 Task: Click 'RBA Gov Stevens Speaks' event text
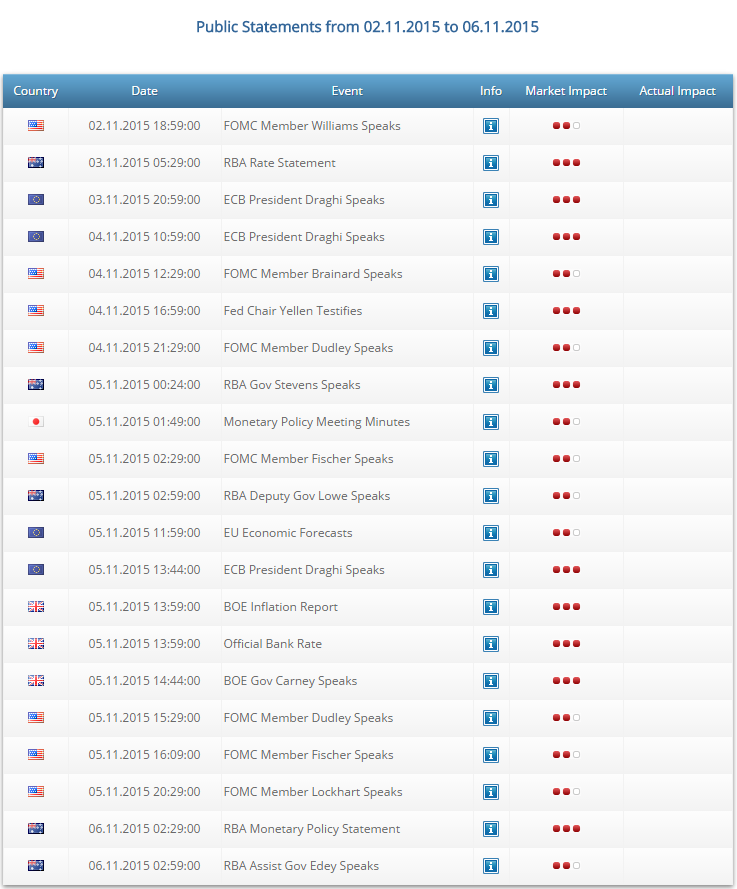coord(292,384)
